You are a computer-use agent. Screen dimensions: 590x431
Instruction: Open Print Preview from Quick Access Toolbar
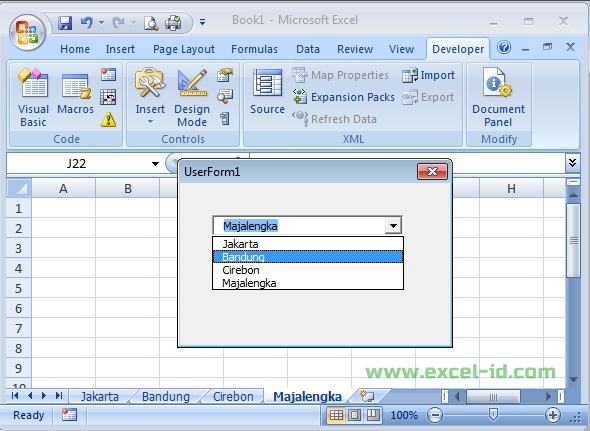[x=151, y=23]
